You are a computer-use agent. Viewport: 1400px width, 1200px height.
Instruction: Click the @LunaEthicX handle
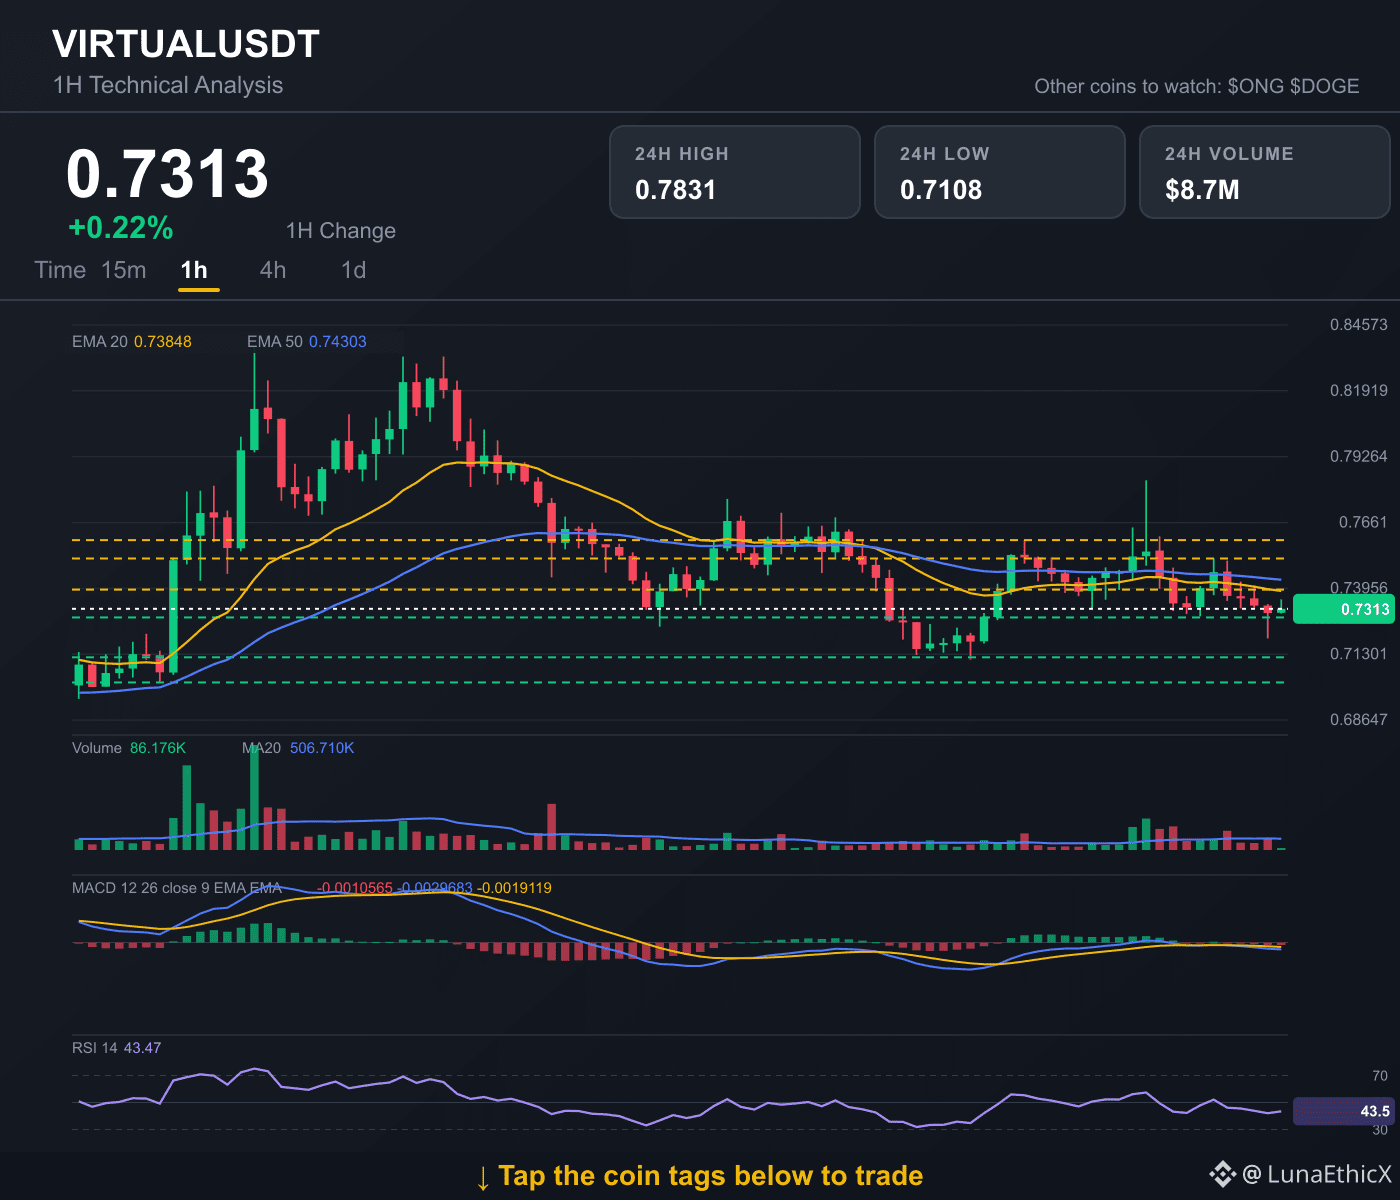1317,1174
